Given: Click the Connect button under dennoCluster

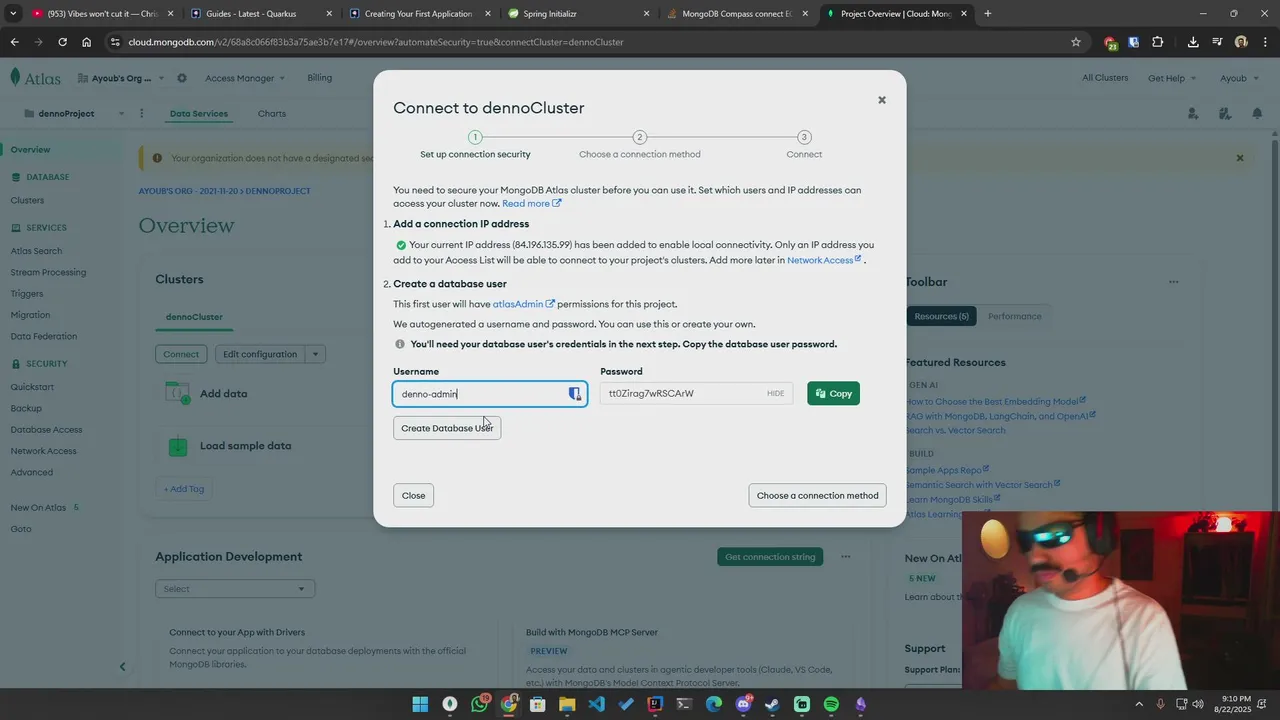Looking at the screenshot, I should pos(181,354).
